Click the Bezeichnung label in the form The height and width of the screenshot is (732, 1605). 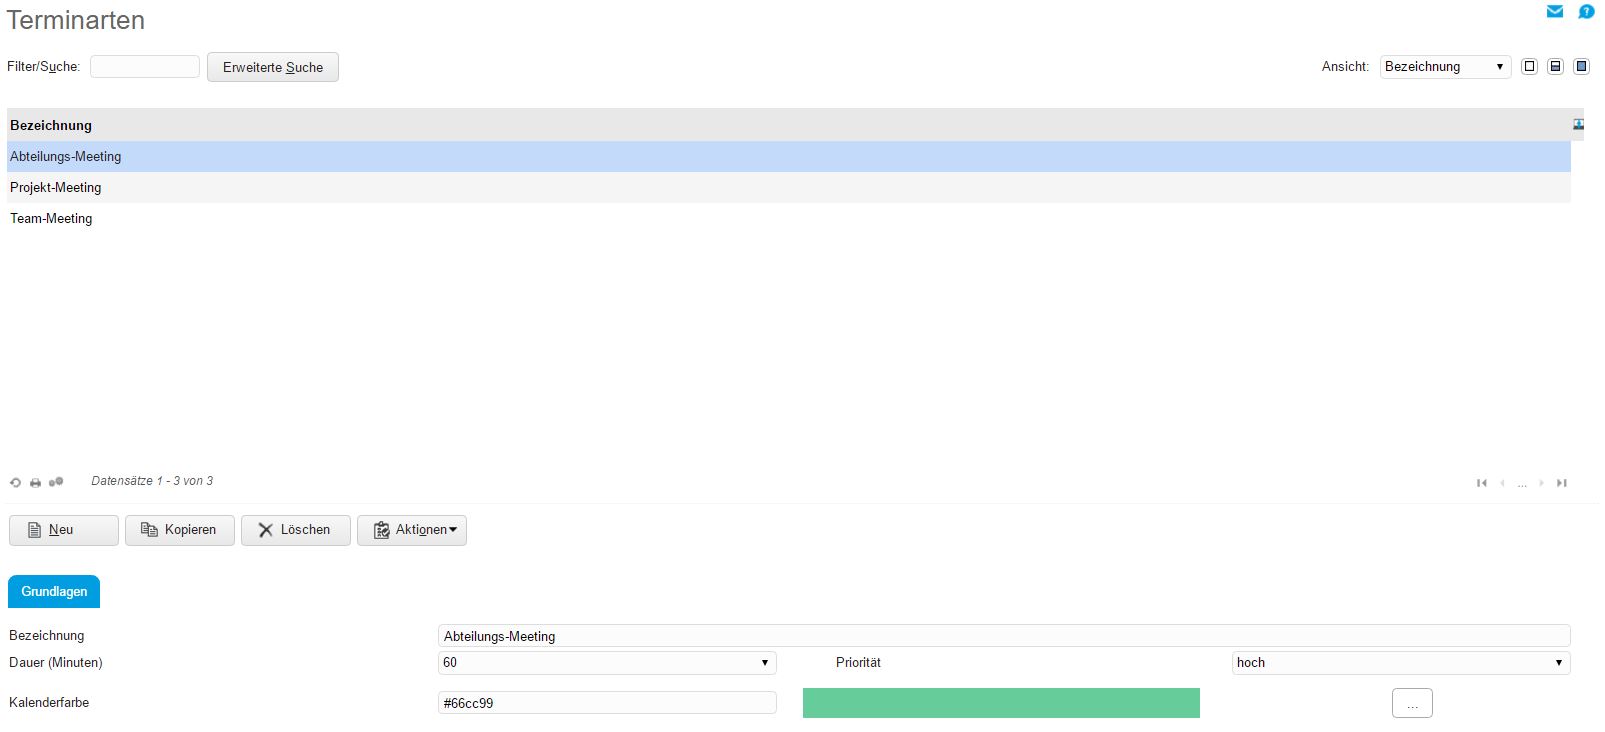click(47, 636)
